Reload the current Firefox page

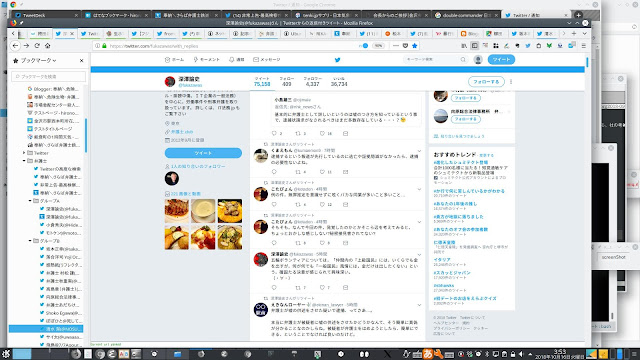[x=37, y=46]
